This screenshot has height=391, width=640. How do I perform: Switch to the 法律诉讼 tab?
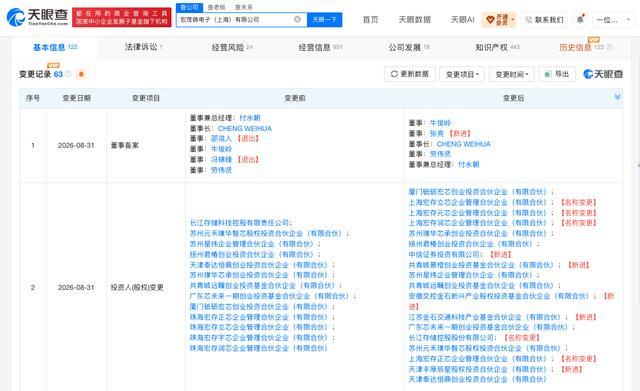[x=143, y=47]
